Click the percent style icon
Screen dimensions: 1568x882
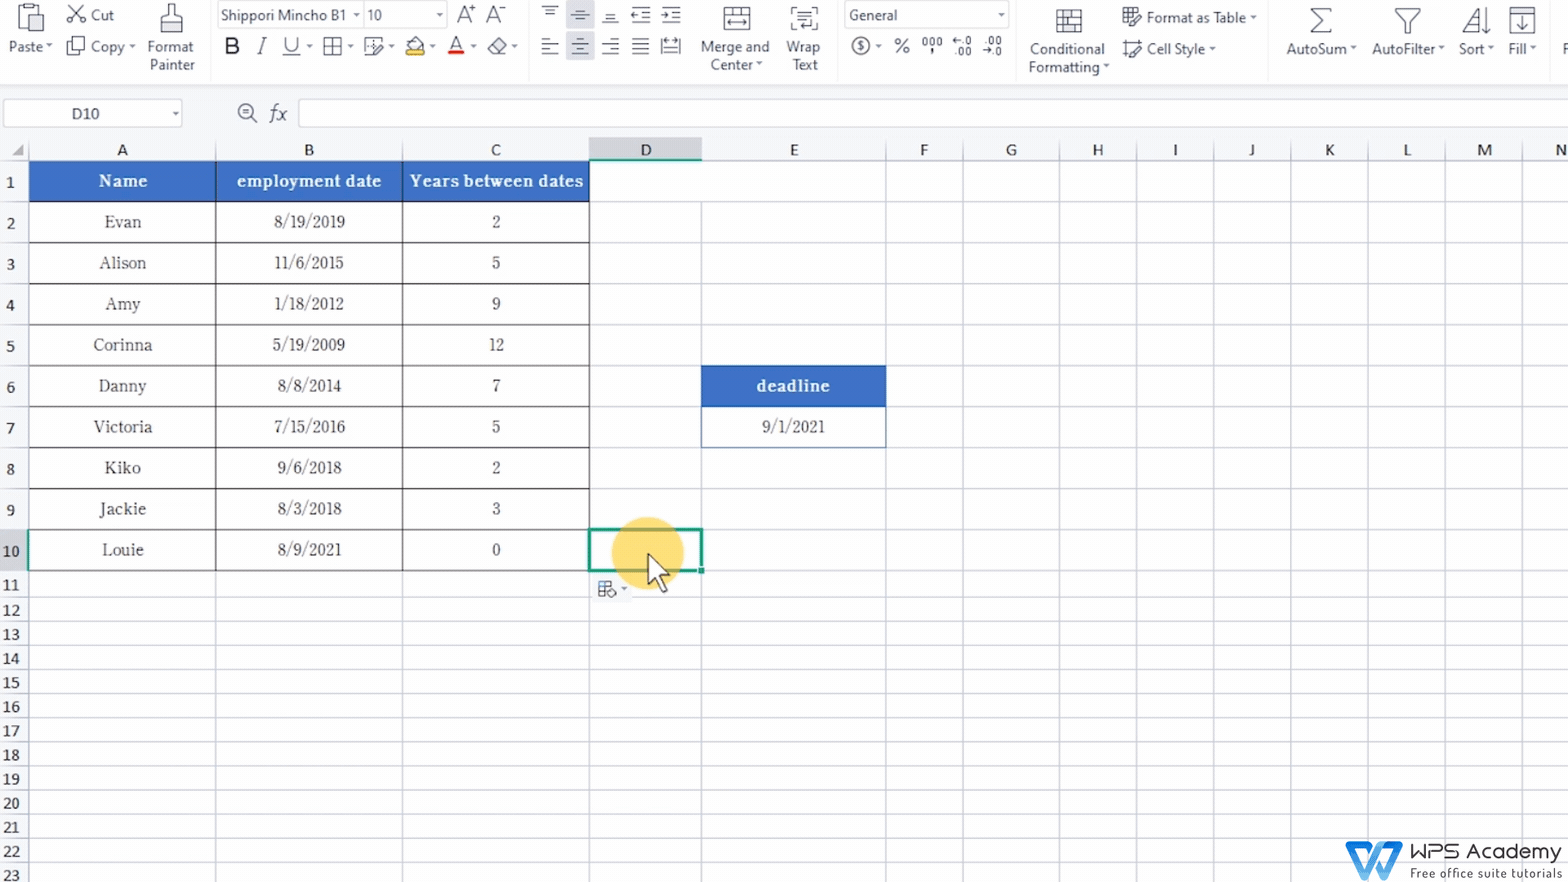(902, 46)
